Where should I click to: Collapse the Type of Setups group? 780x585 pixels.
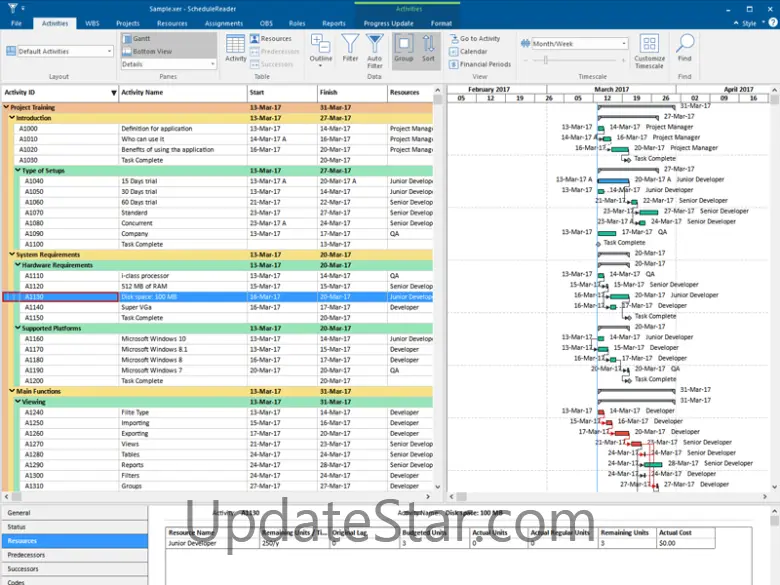(x=18, y=170)
